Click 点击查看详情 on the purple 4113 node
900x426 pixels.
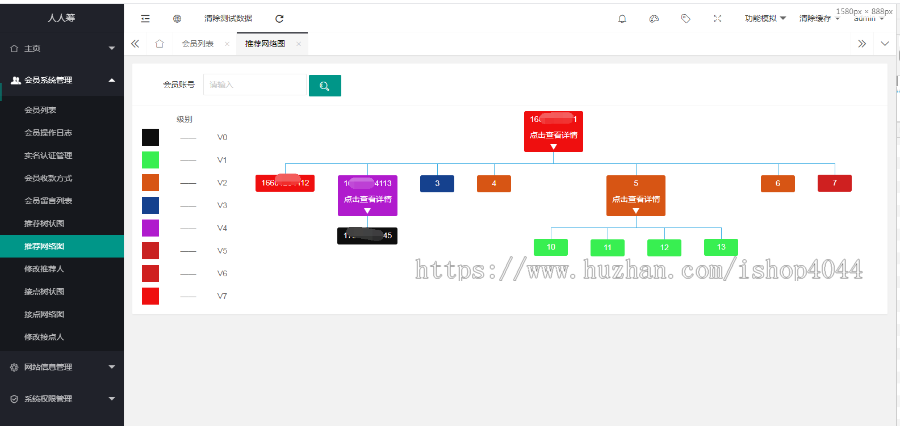367,200
